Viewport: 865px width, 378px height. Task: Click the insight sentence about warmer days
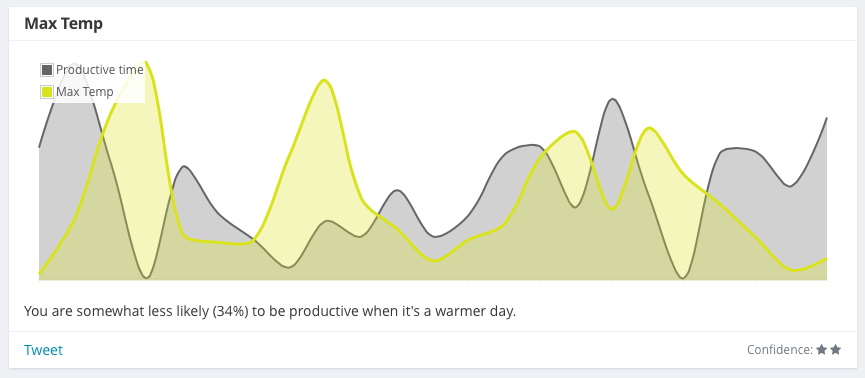(x=270, y=311)
